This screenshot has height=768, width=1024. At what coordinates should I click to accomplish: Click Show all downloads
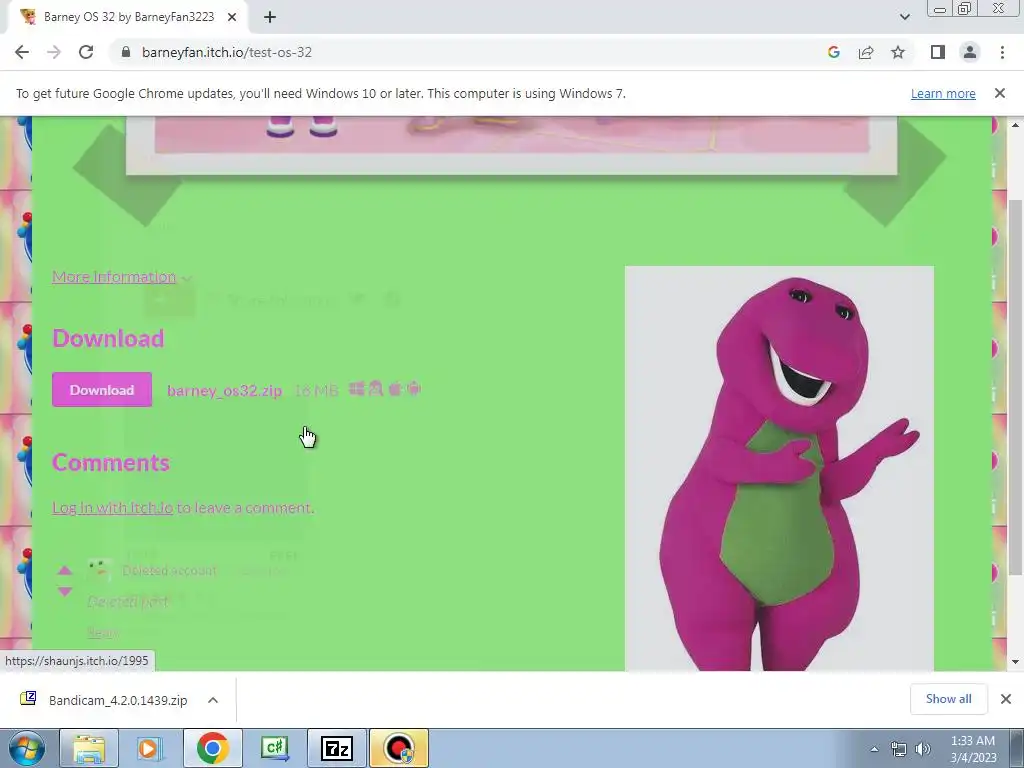coord(948,699)
